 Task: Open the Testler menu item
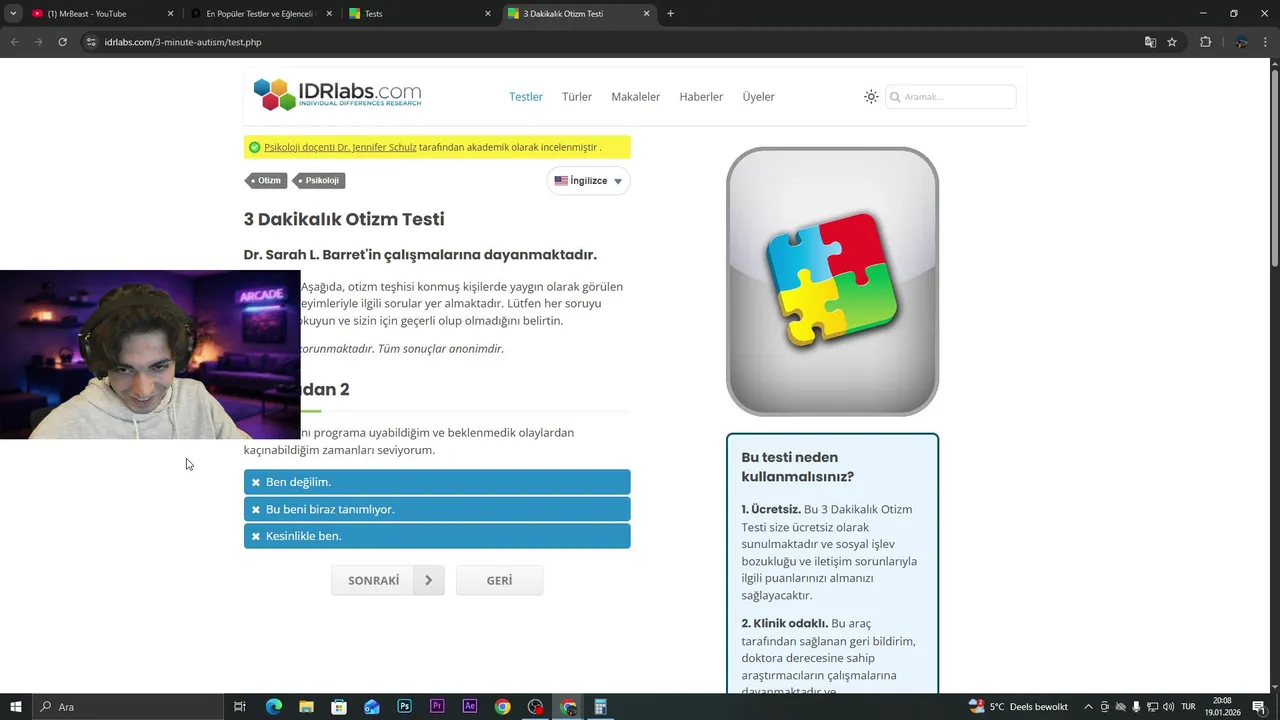pyautogui.click(x=526, y=97)
